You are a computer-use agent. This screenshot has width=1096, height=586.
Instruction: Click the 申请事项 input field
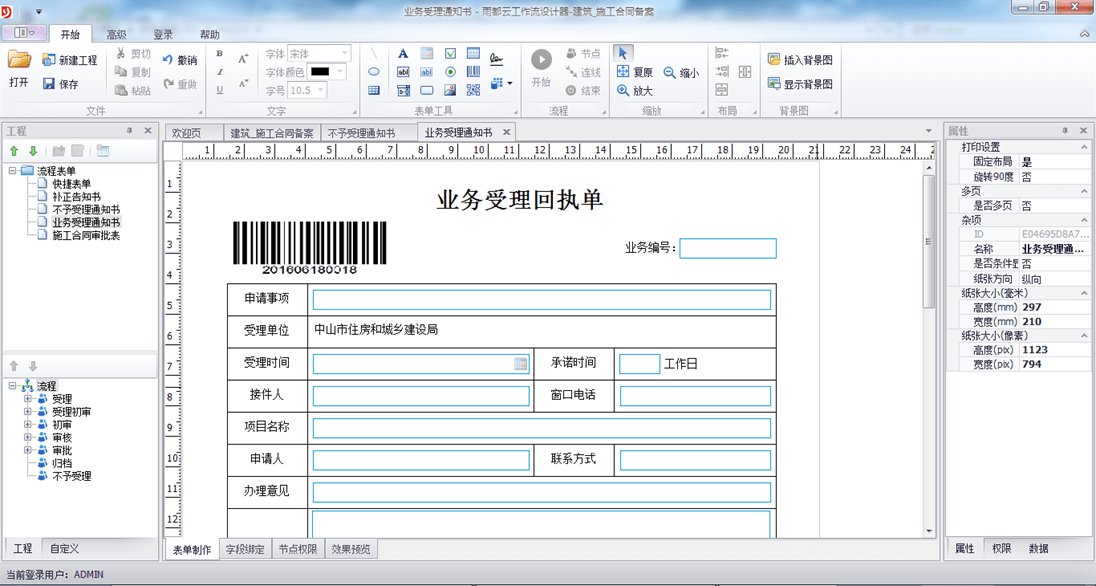click(542, 299)
